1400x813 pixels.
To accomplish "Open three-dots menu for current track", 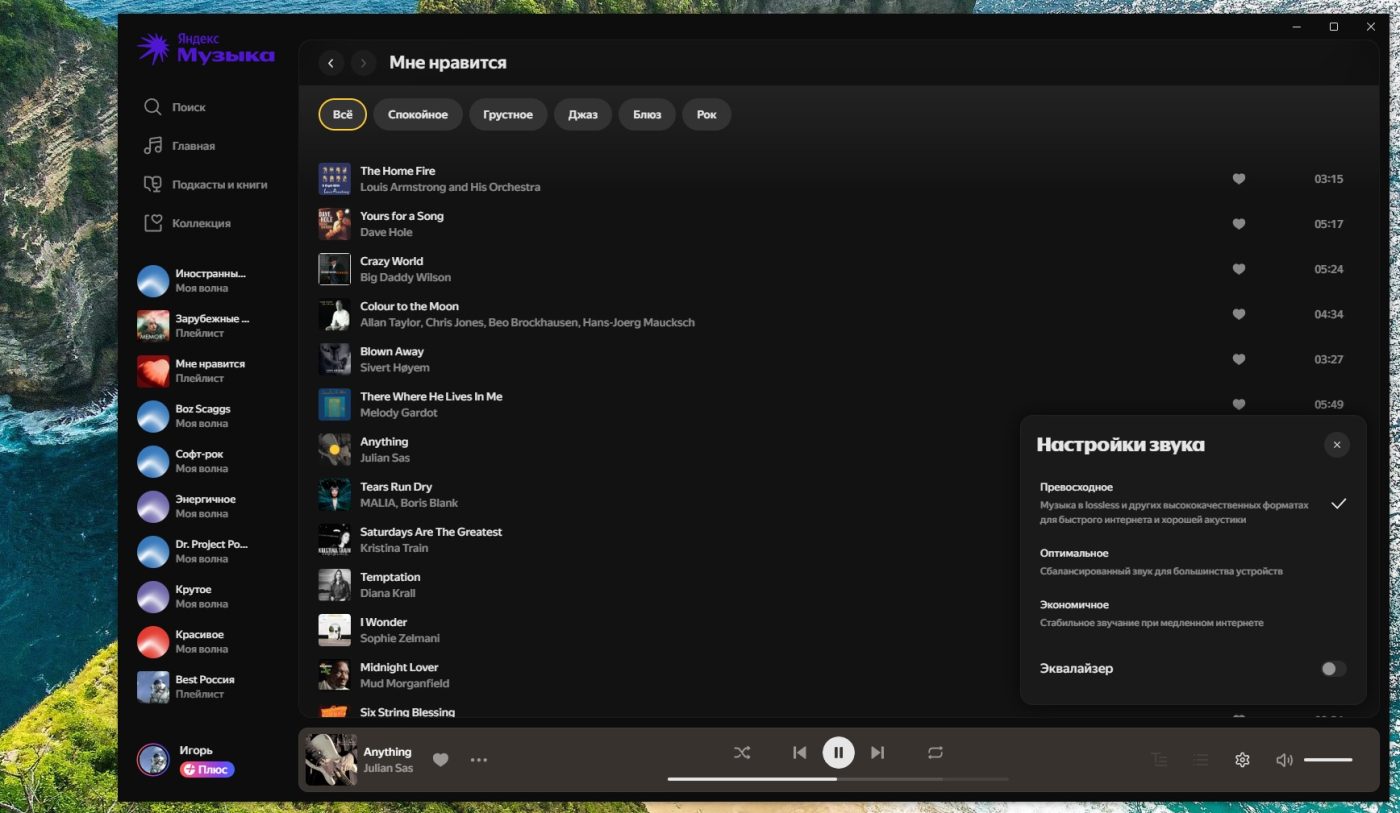I will [x=479, y=760].
